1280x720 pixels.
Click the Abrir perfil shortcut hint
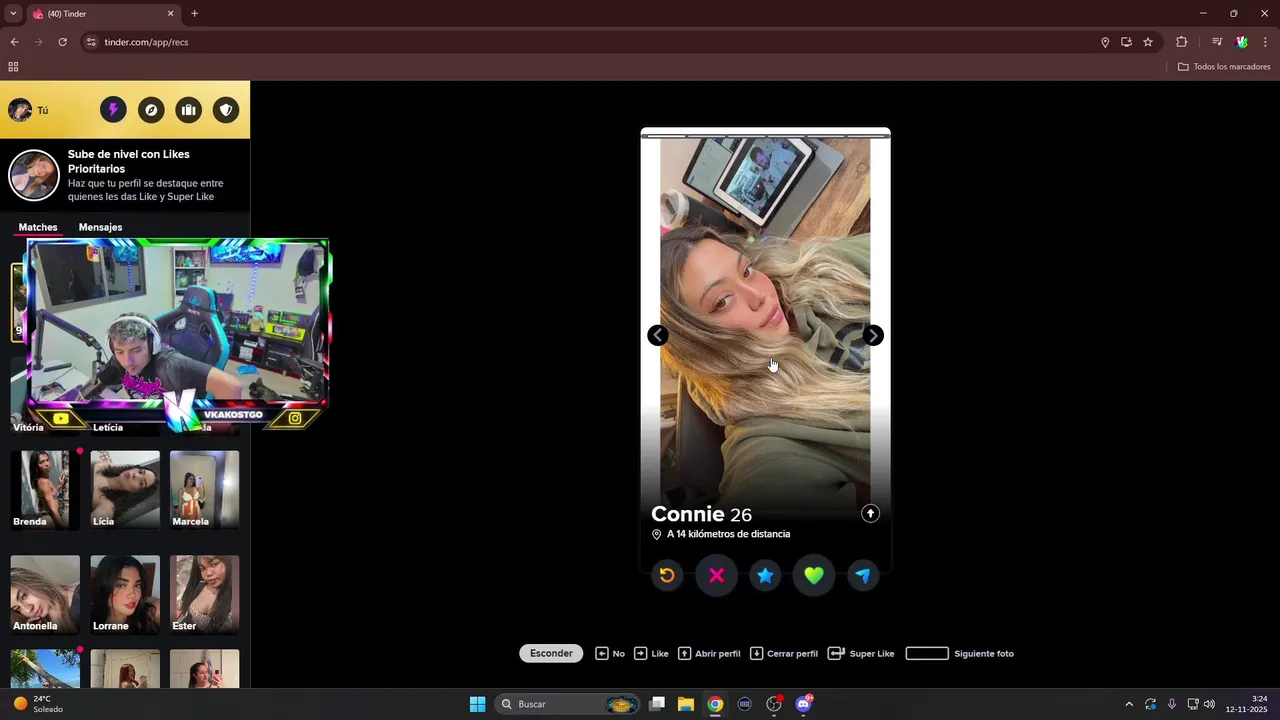click(x=709, y=653)
